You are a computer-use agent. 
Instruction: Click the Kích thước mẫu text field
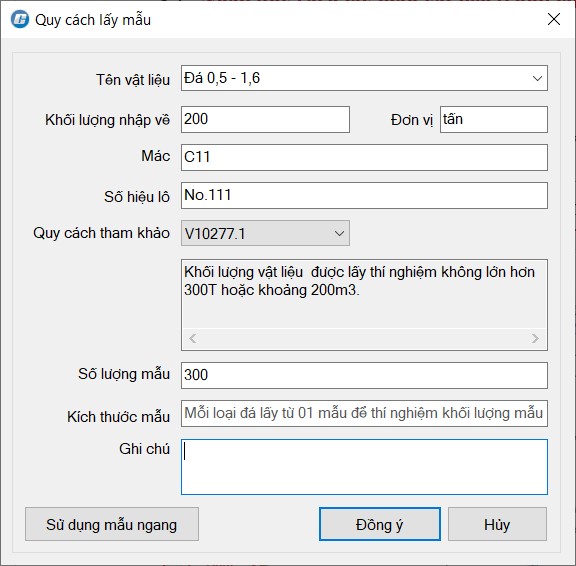(x=364, y=414)
